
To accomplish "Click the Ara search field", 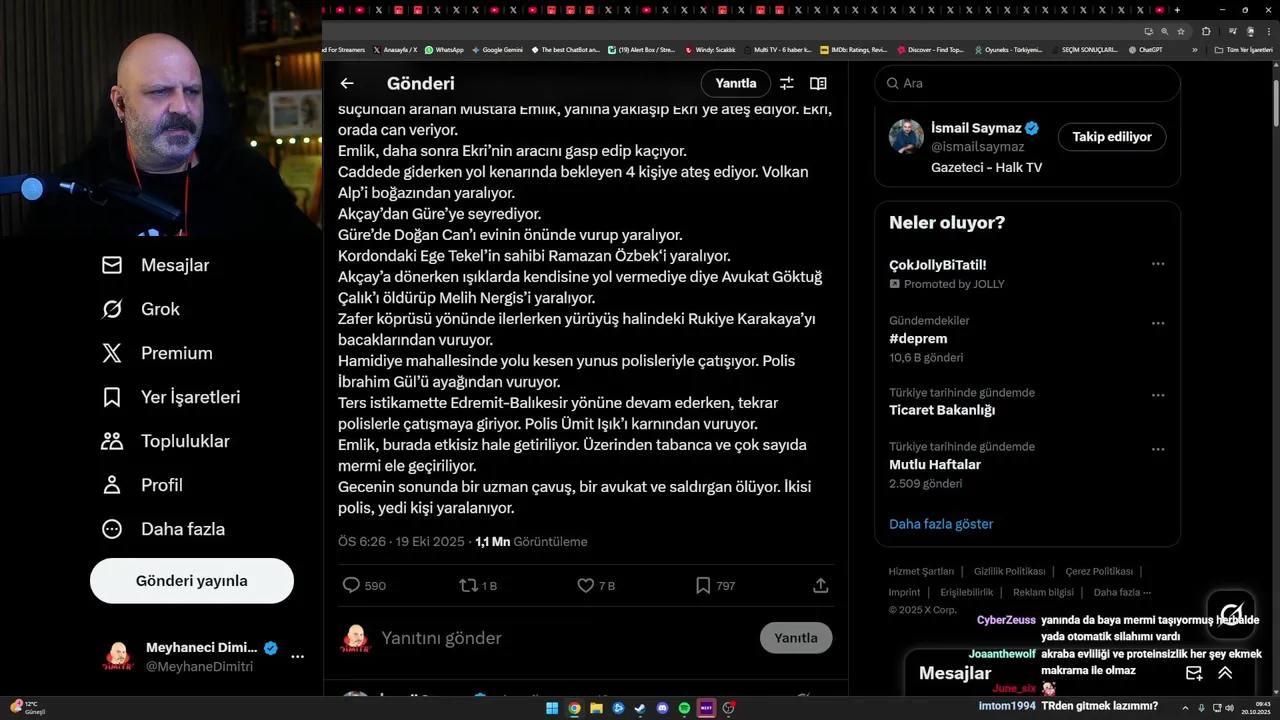I will coord(1027,83).
